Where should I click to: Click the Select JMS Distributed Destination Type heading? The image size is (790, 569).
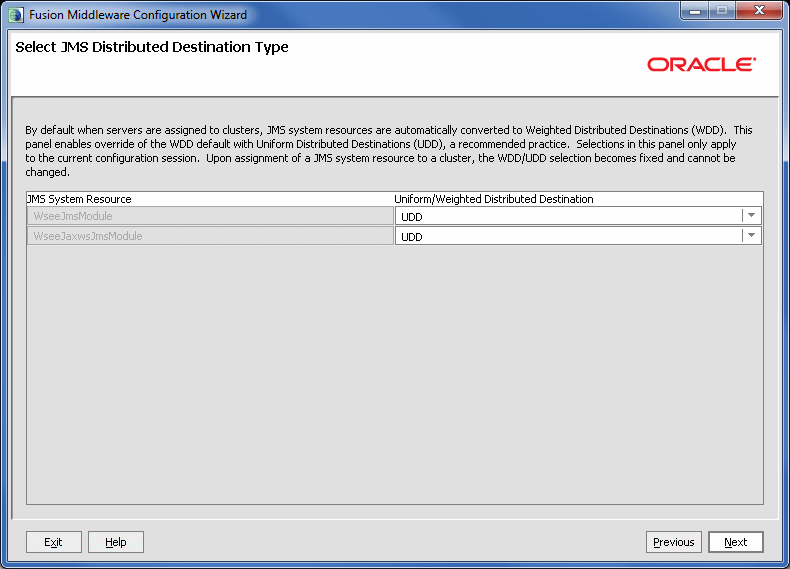pos(152,47)
